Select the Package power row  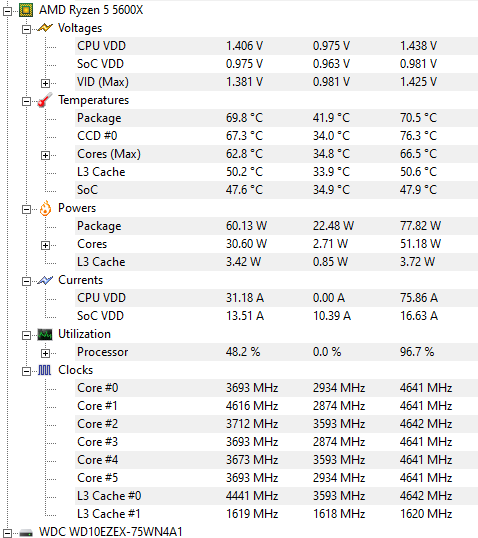(x=276, y=226)
